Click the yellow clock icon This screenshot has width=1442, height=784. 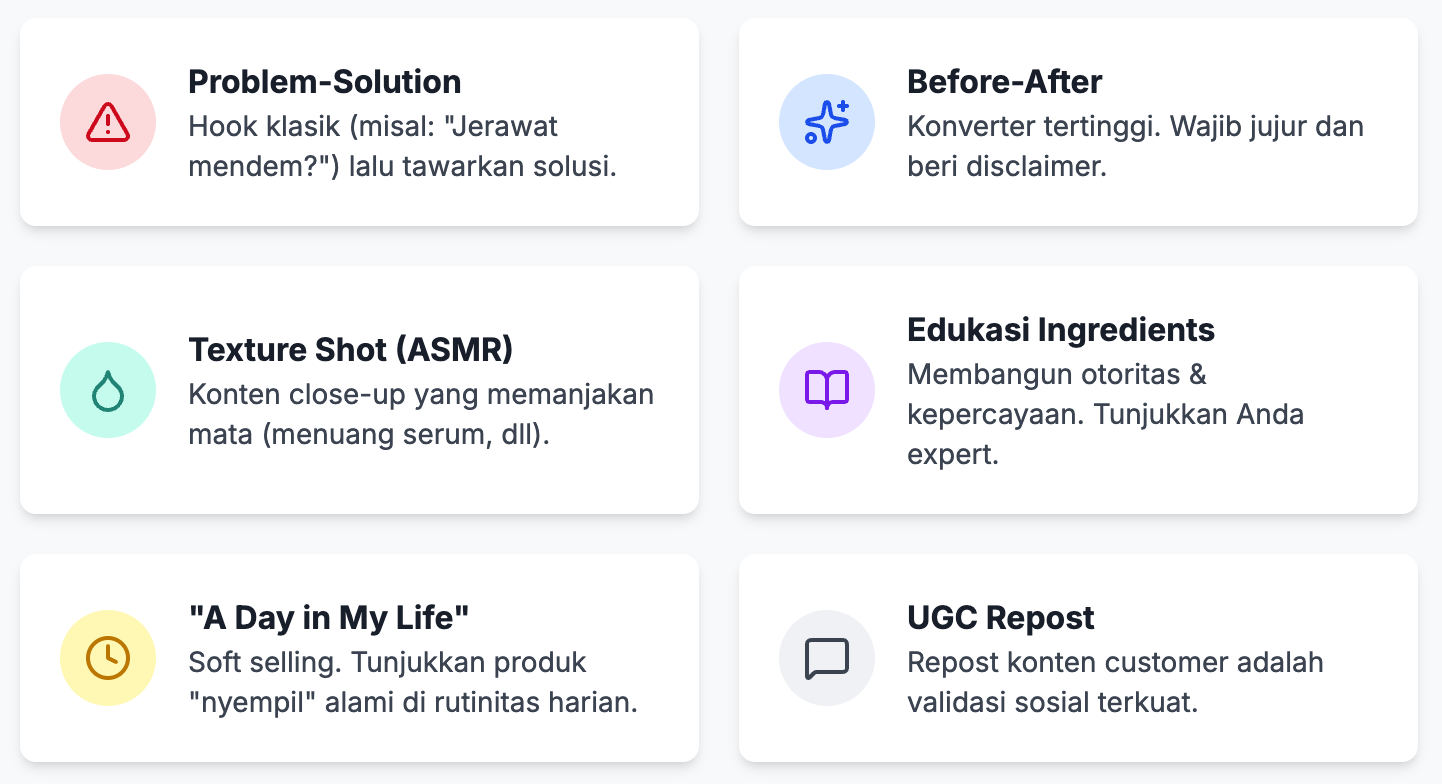(x=108, y=658)
